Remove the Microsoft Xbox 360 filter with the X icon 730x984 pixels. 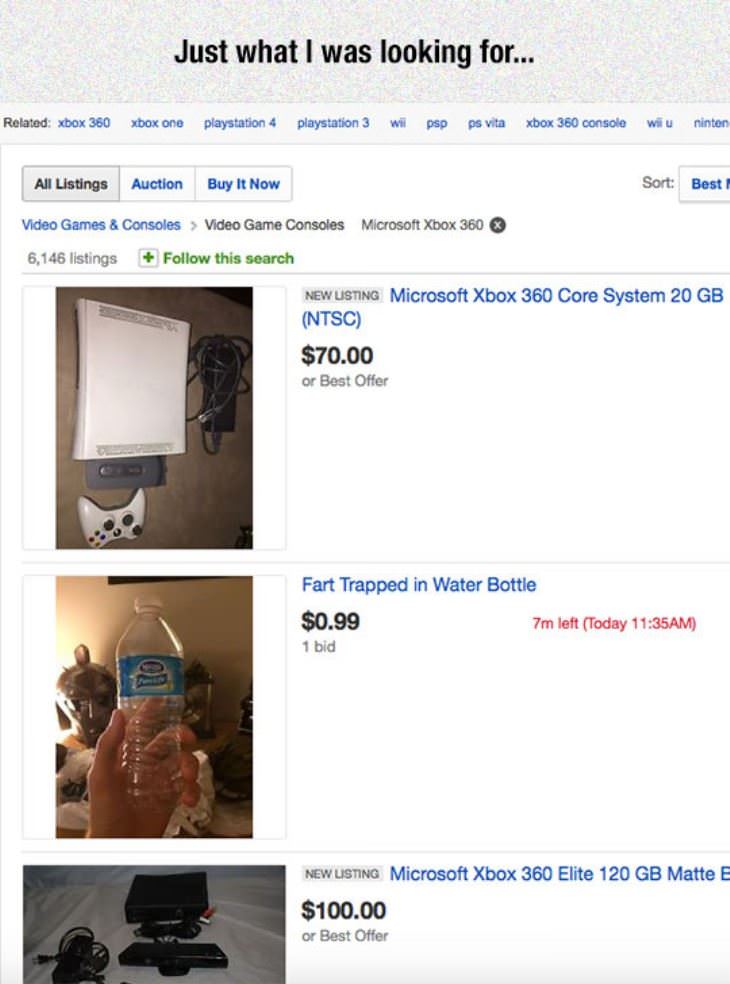point(497,225)
